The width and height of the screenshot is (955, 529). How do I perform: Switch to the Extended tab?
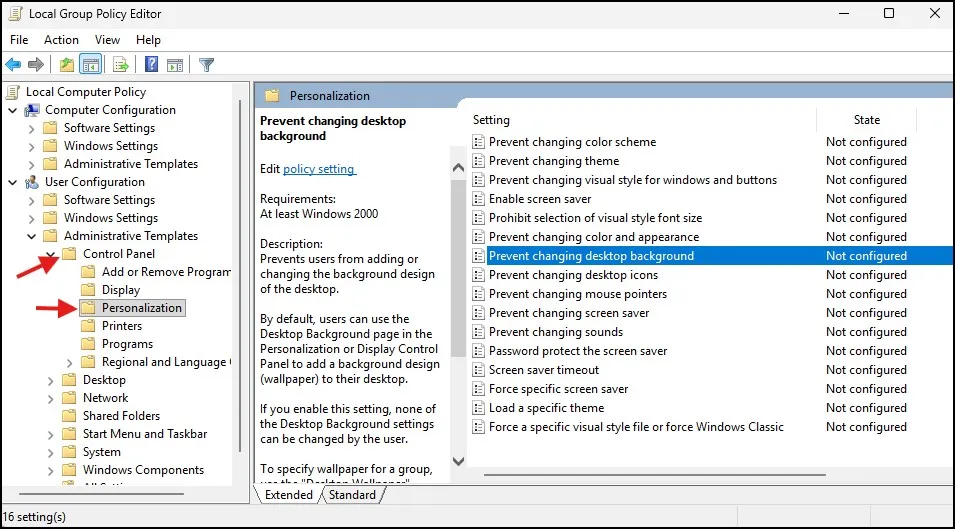(x=288, y=495)
